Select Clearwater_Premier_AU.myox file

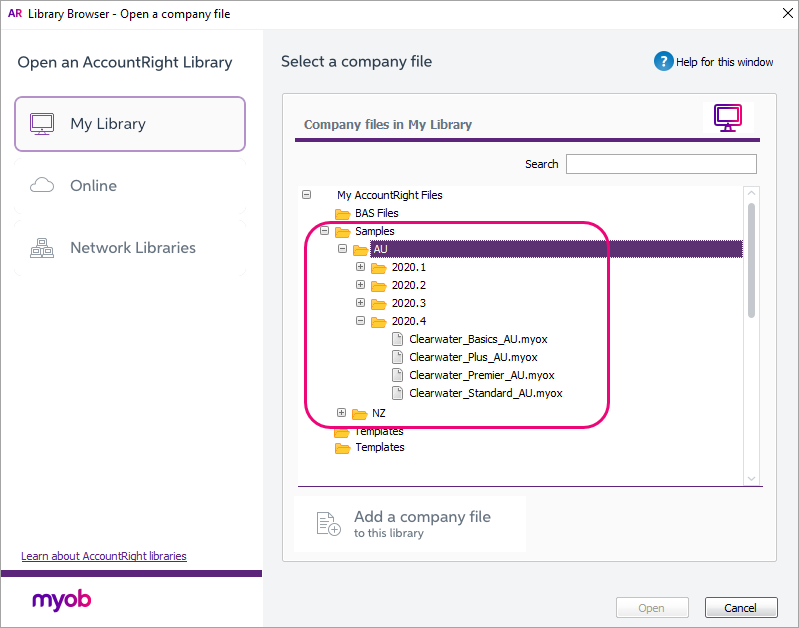(x=481, y=376)
